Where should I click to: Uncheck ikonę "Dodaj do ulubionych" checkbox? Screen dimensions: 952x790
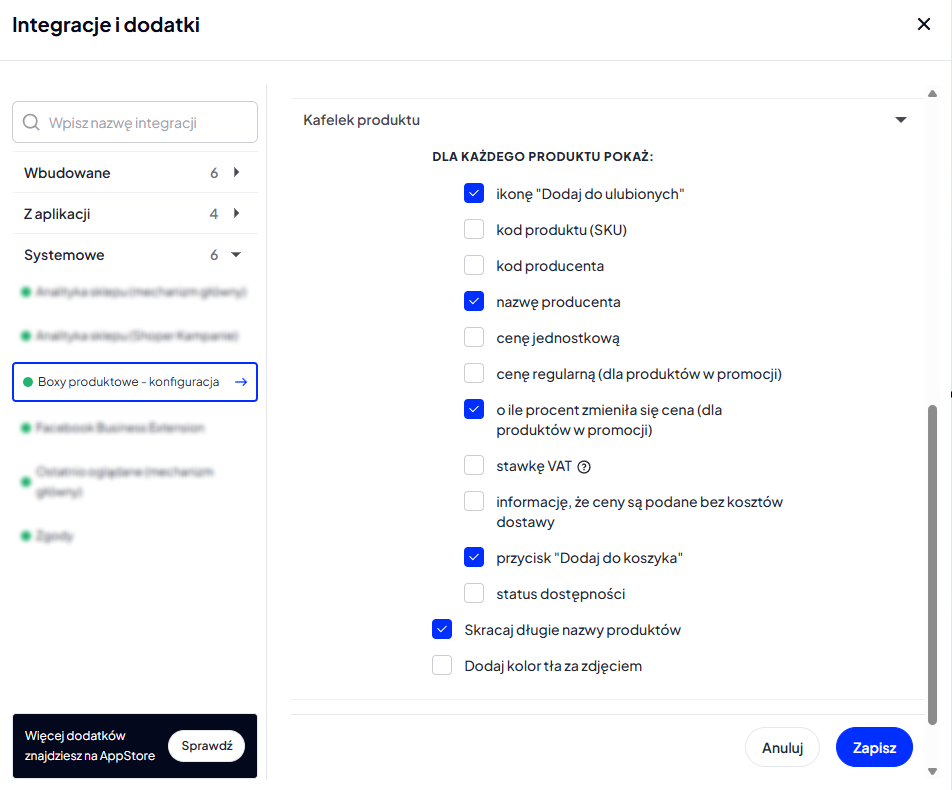pos(474,193)
